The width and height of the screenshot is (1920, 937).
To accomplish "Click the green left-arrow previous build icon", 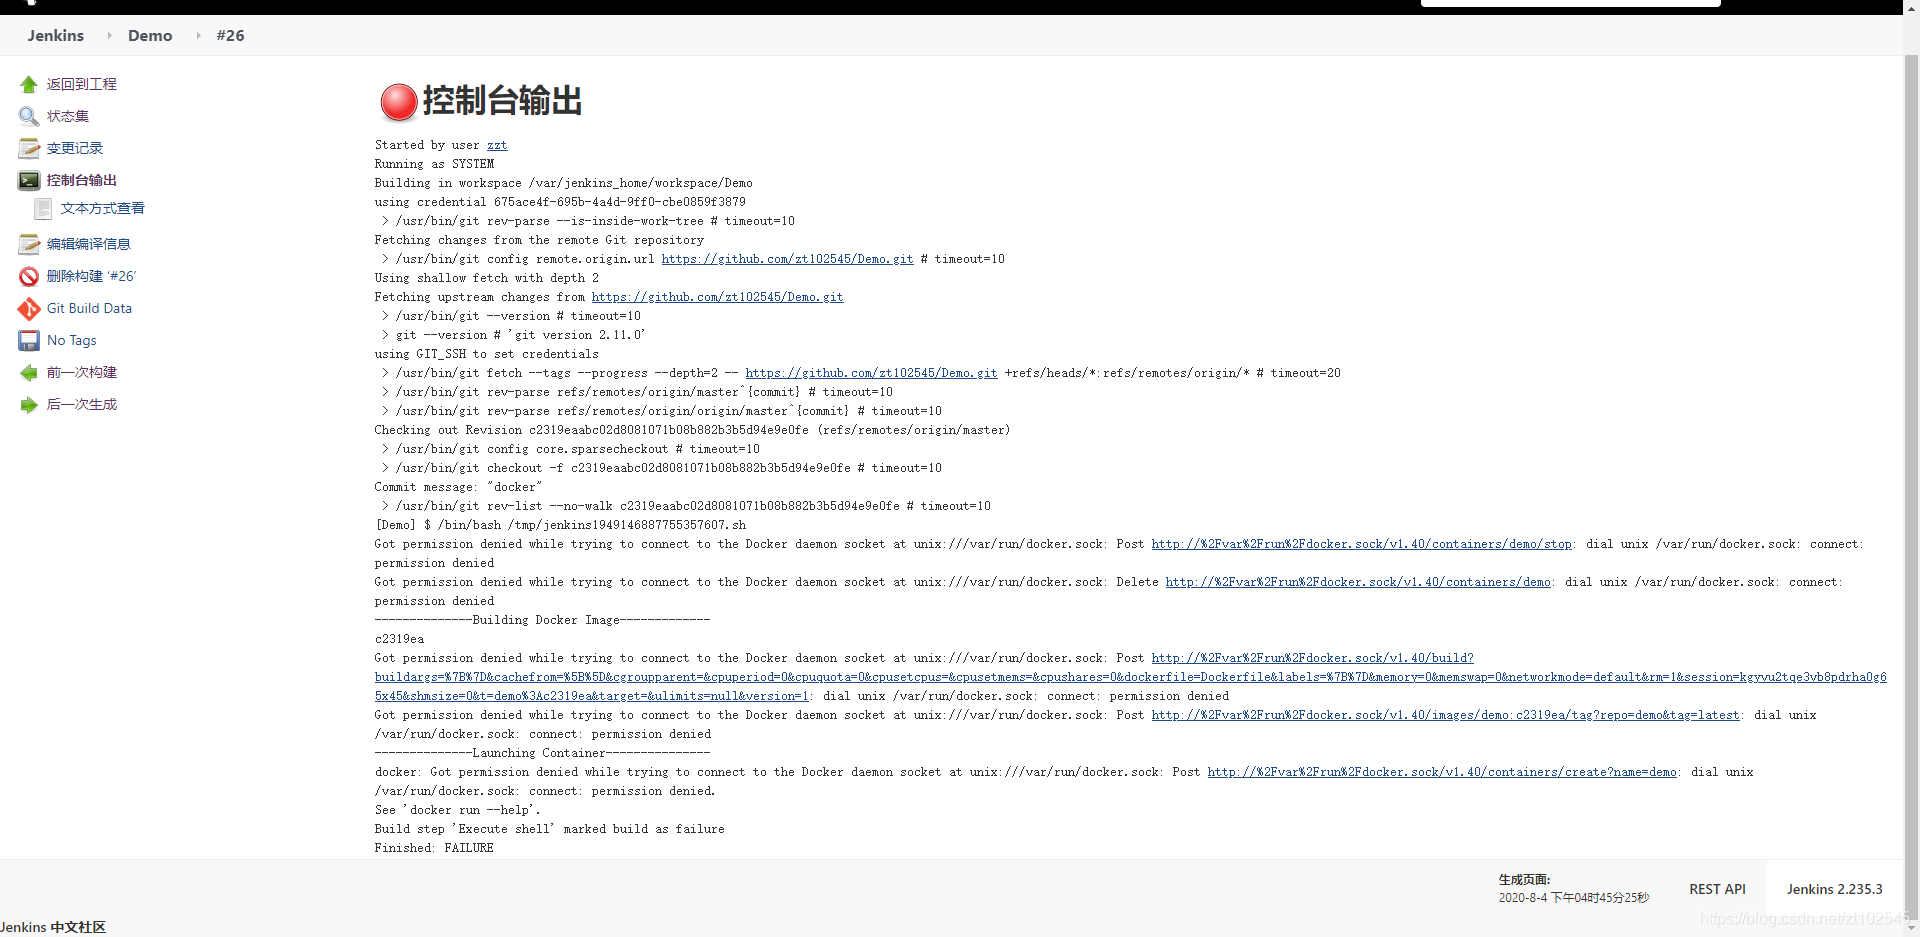I will 29,373.
